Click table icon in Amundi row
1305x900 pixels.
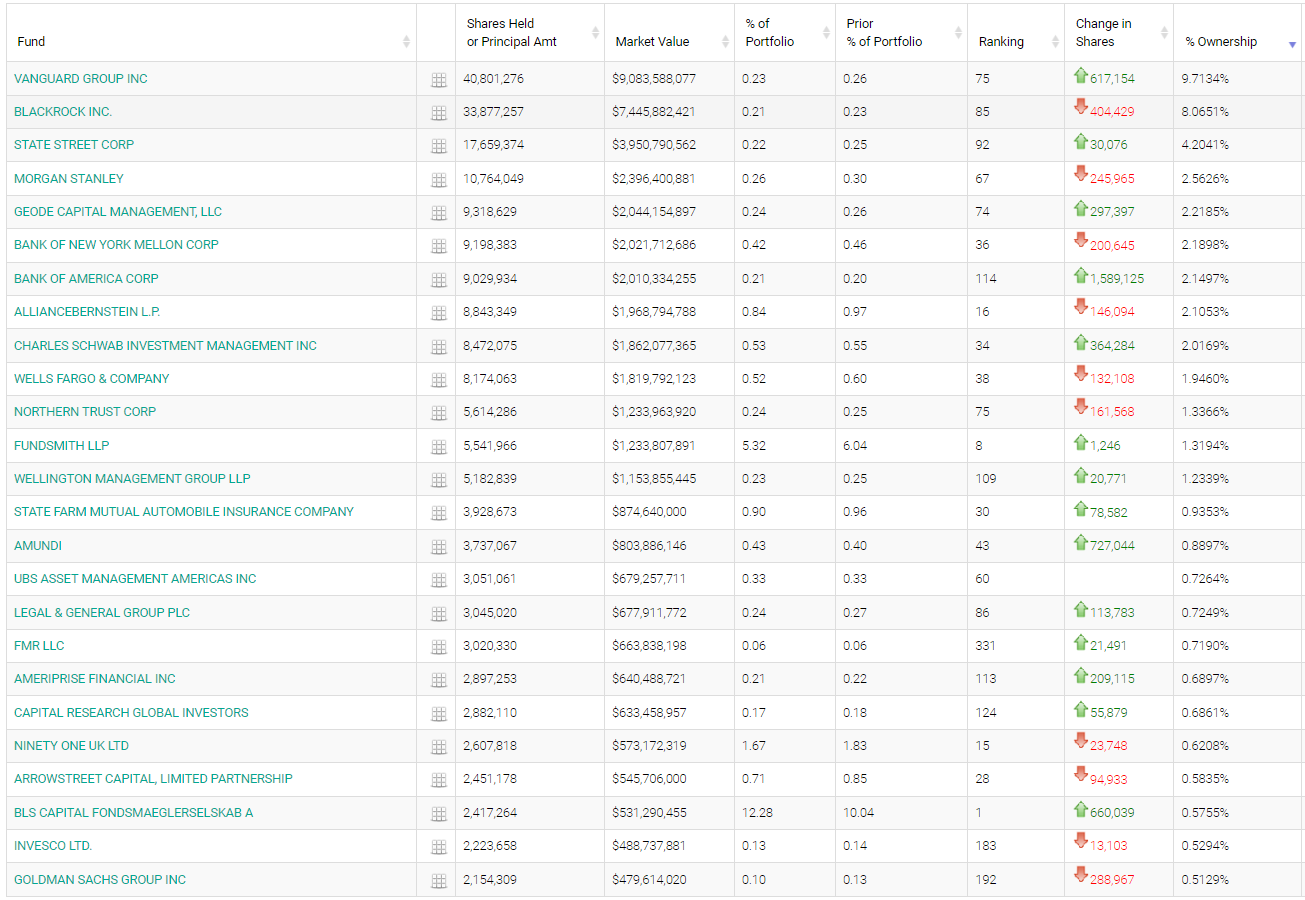[438, 547]
